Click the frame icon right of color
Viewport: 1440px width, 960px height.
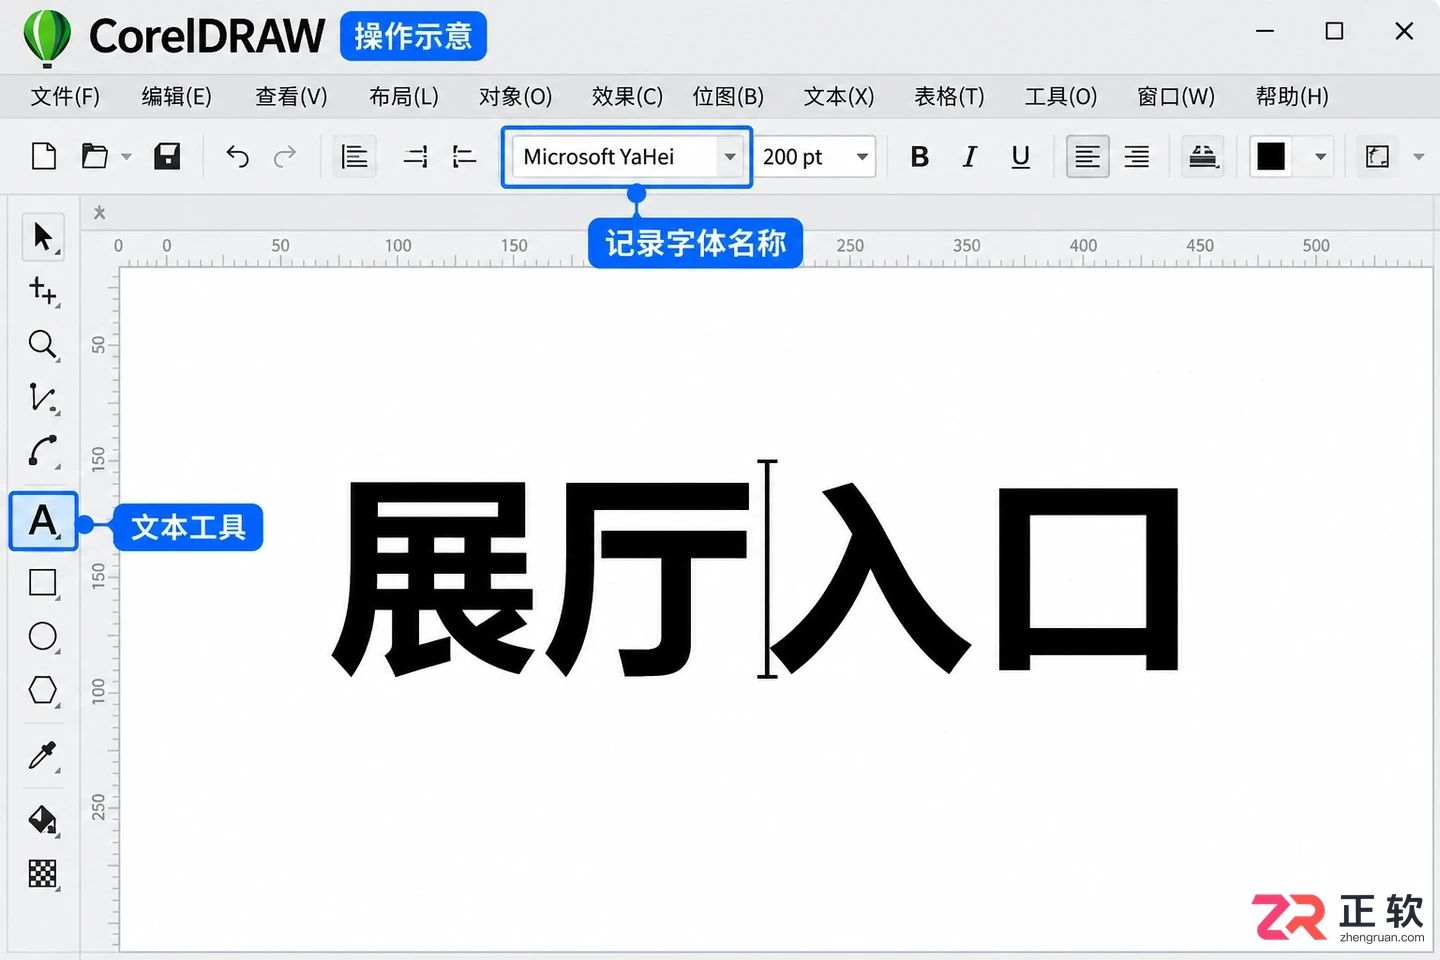pos(1378,157)
